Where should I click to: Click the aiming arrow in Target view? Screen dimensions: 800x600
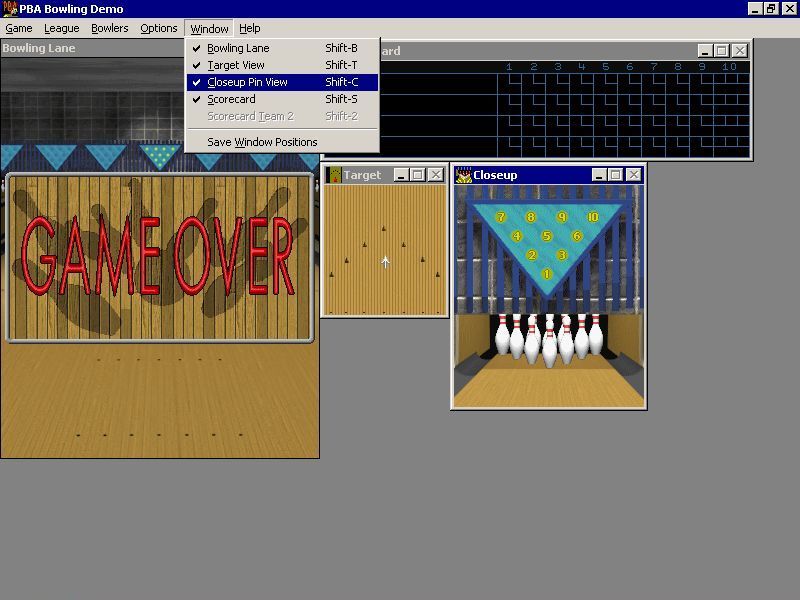click(386, 262)
